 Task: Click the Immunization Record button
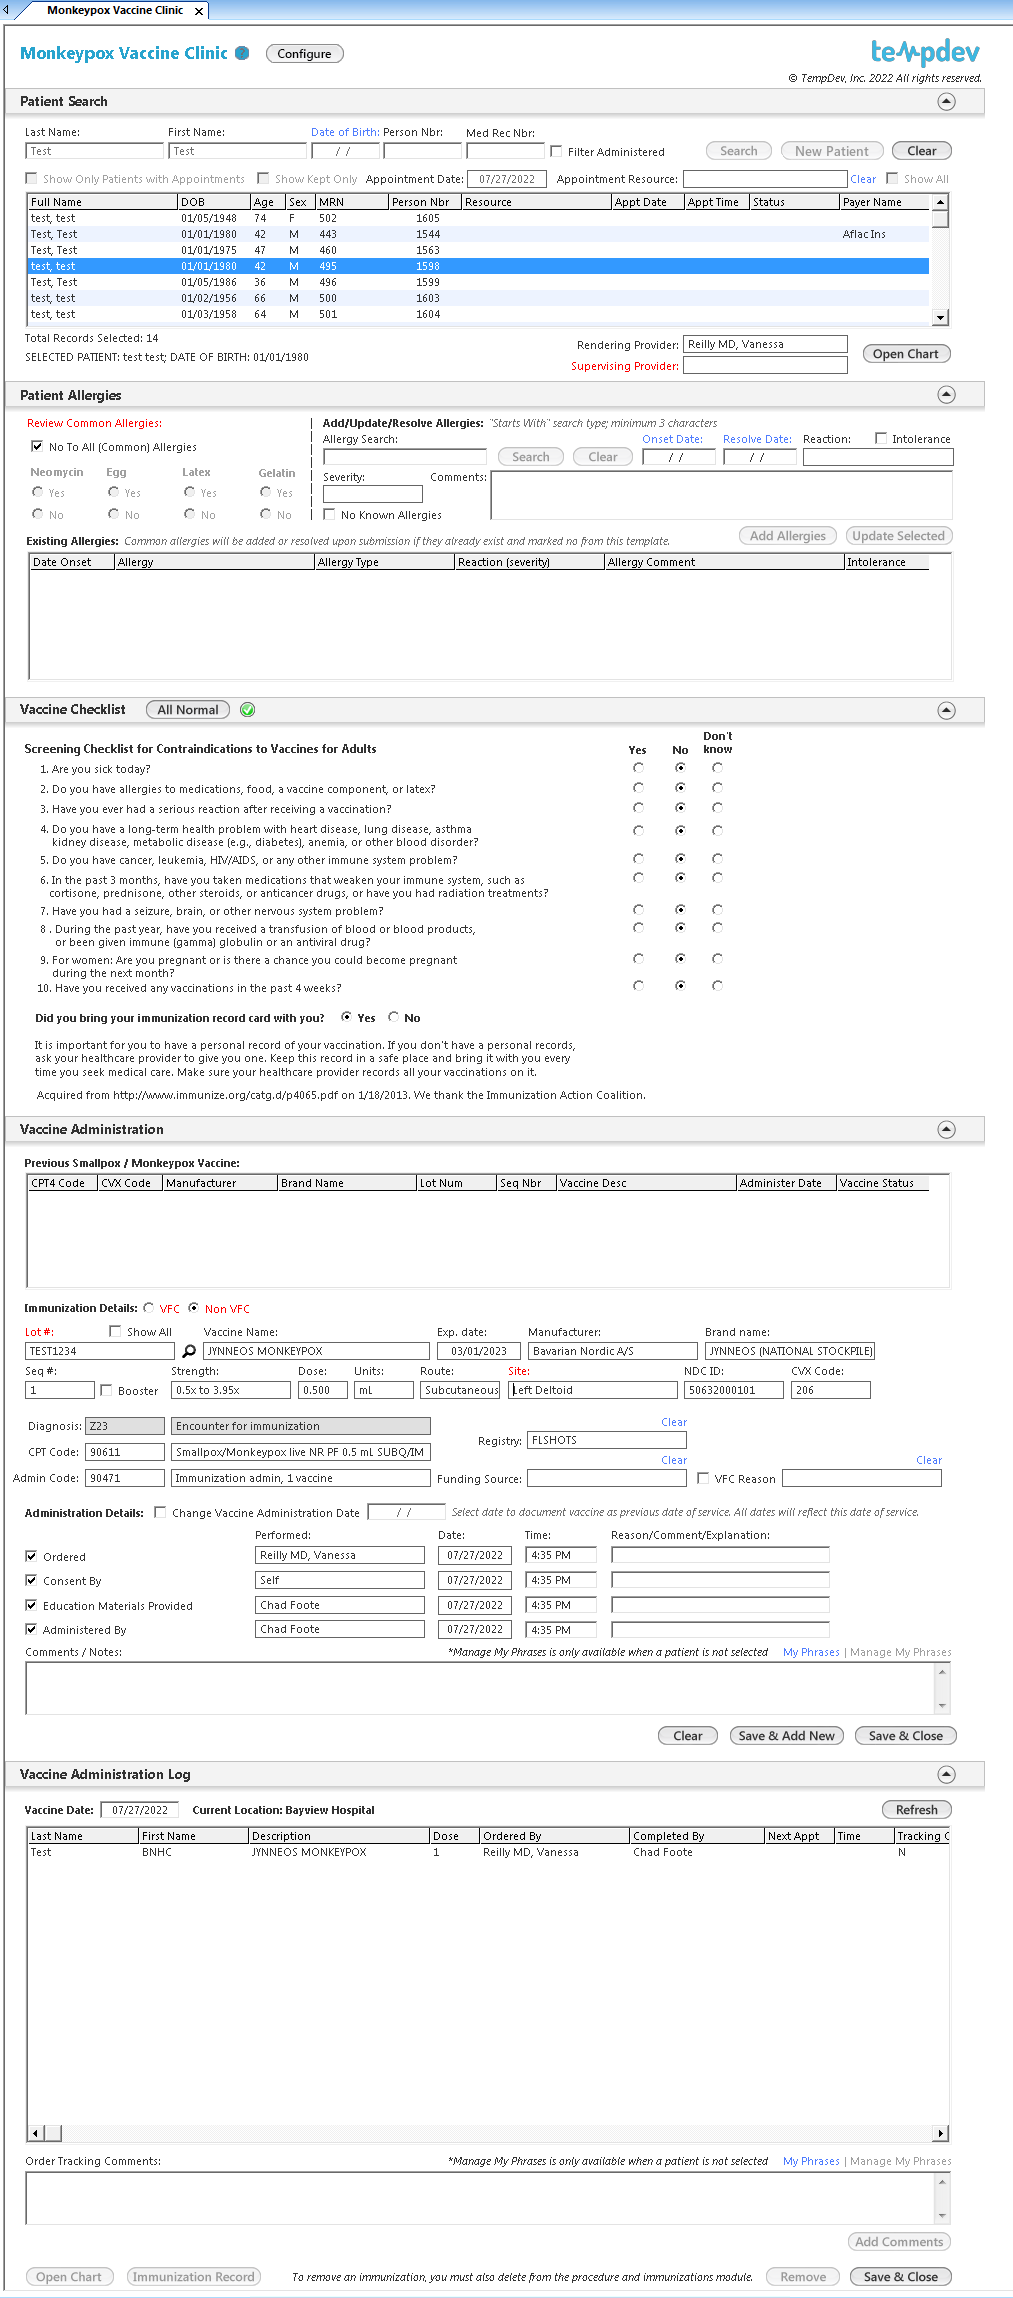194,2277
